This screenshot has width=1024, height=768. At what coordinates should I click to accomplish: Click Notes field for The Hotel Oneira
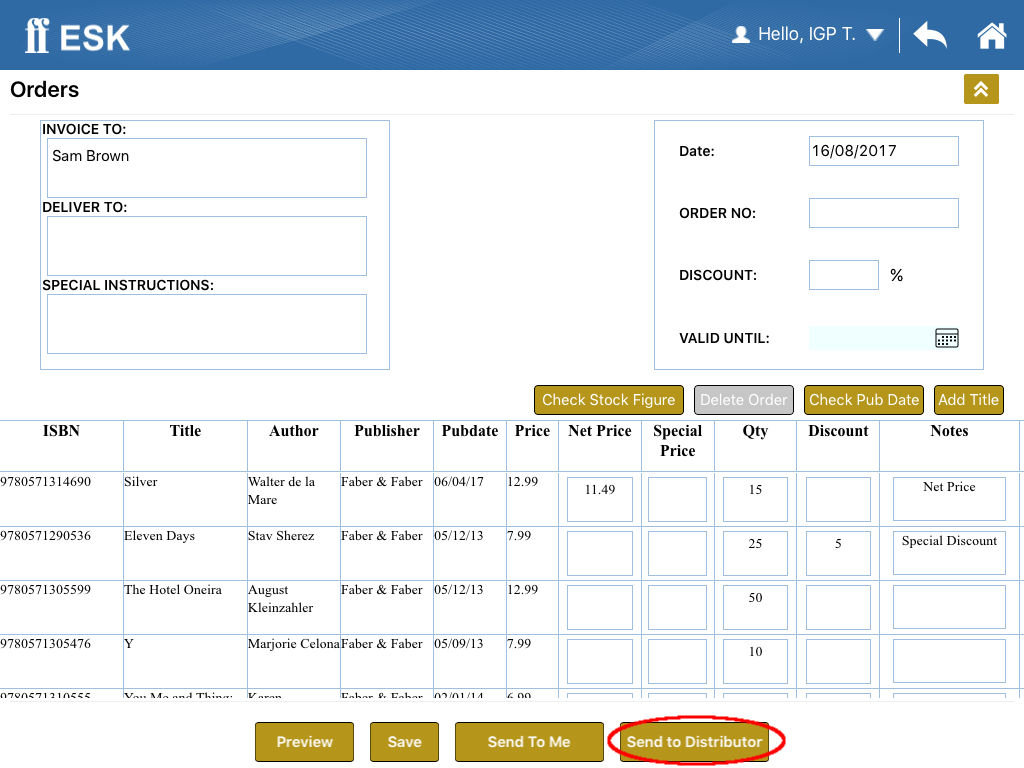(949, 607)
